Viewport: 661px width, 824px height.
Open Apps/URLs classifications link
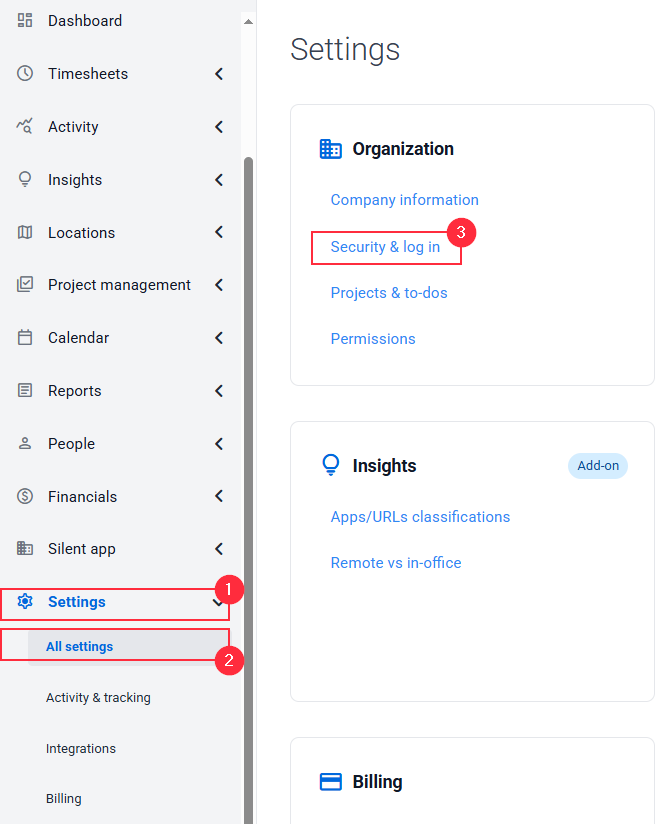pyautogui.click(x=420, y=517)
